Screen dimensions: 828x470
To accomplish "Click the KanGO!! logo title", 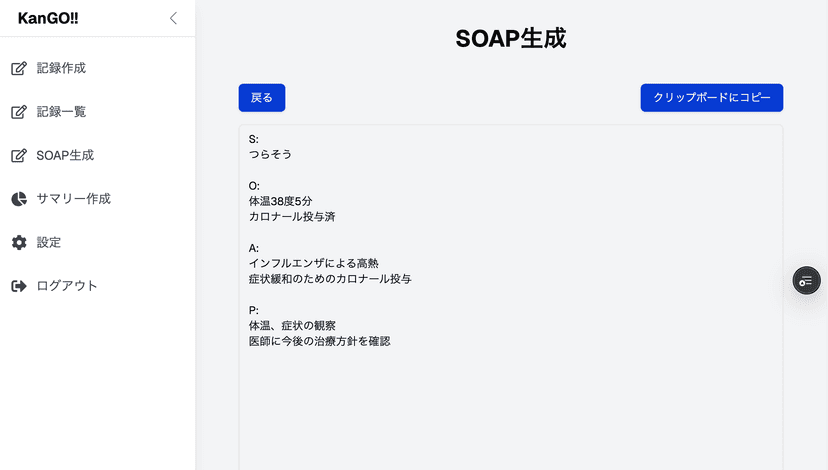I will point(48,18).
